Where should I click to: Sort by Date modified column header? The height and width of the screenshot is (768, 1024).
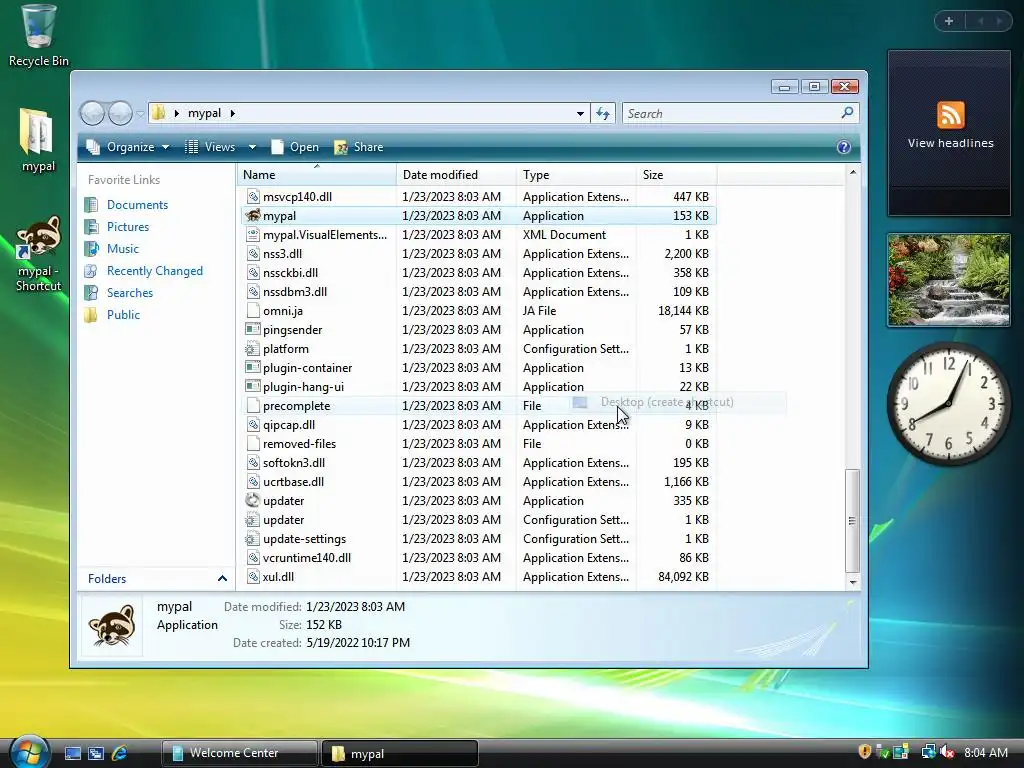coord(456,175)
